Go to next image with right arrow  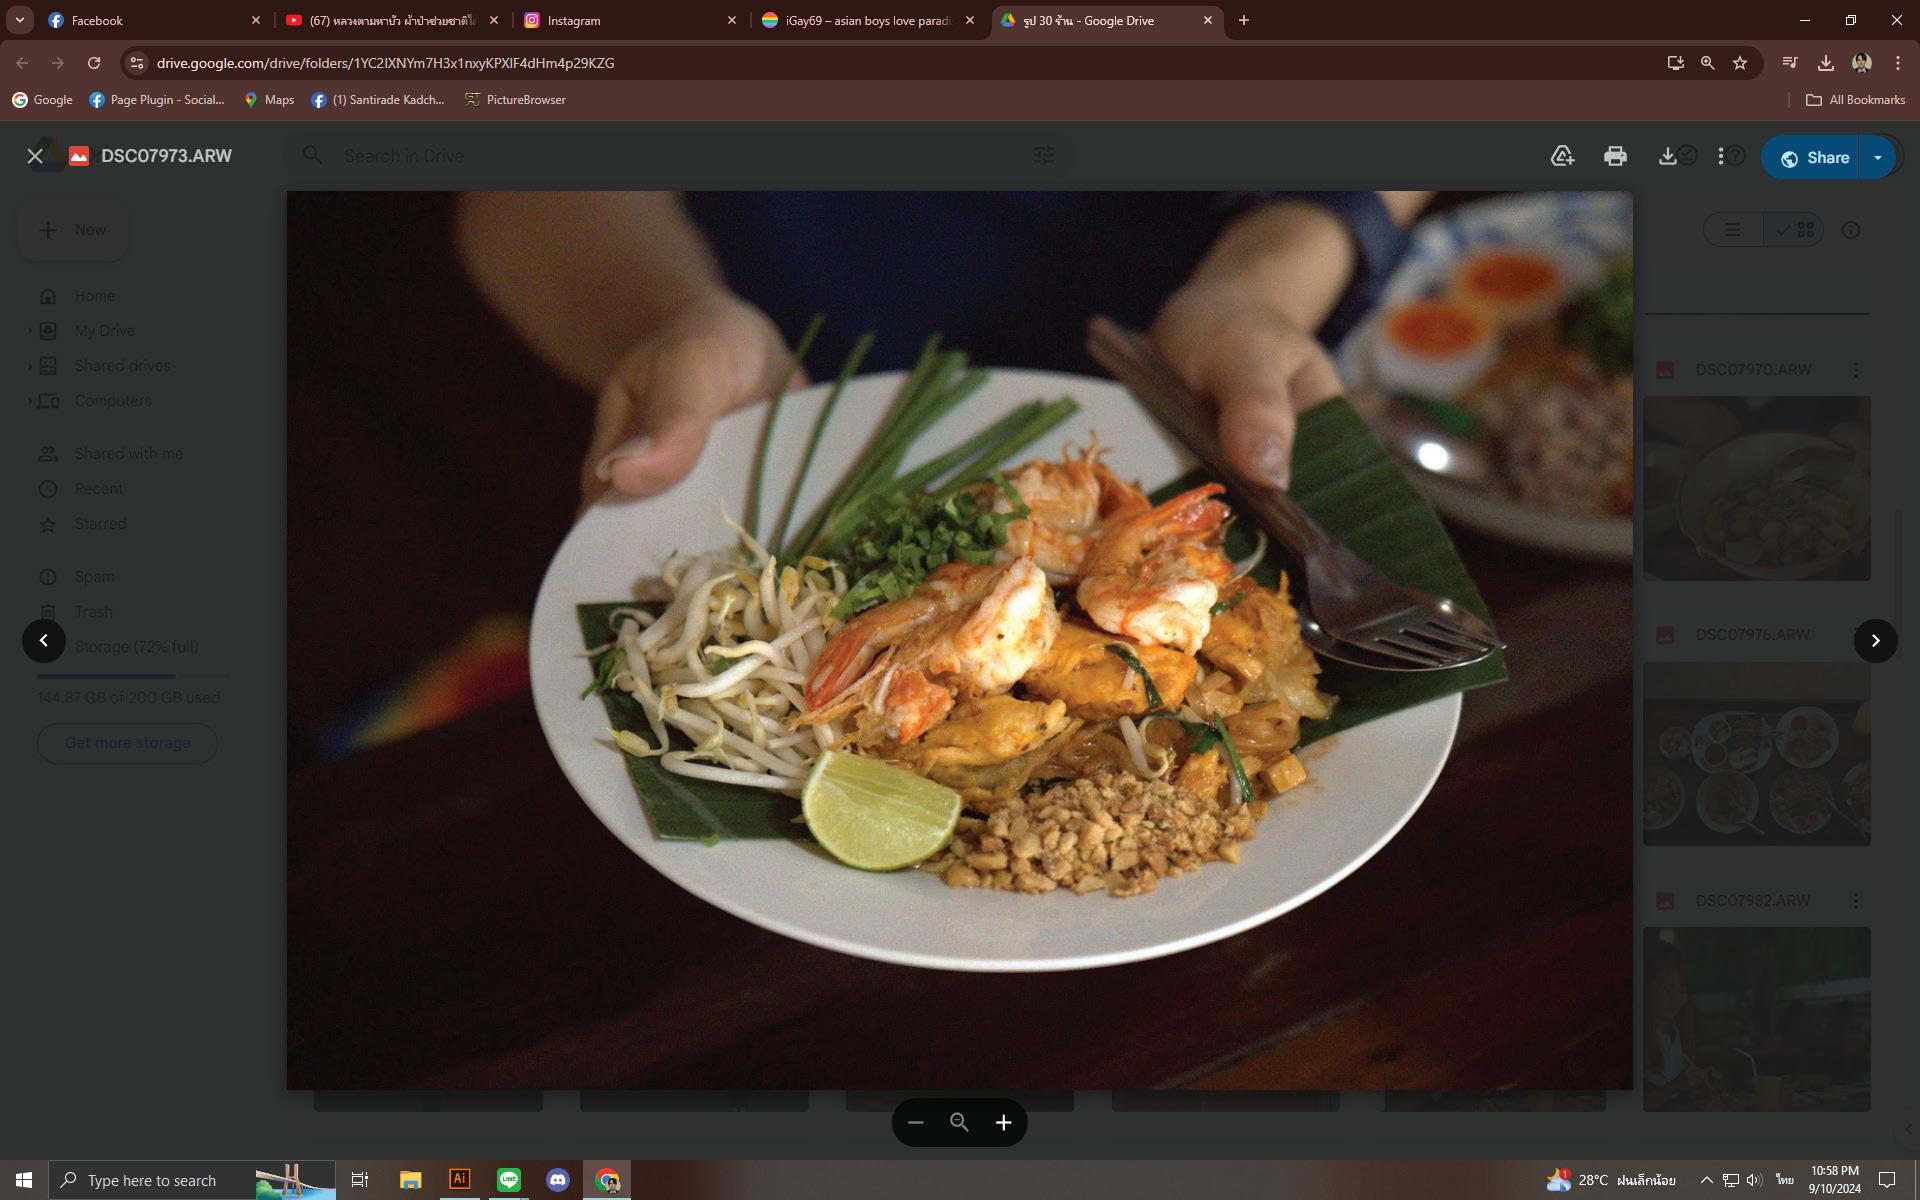(1875, 641)
